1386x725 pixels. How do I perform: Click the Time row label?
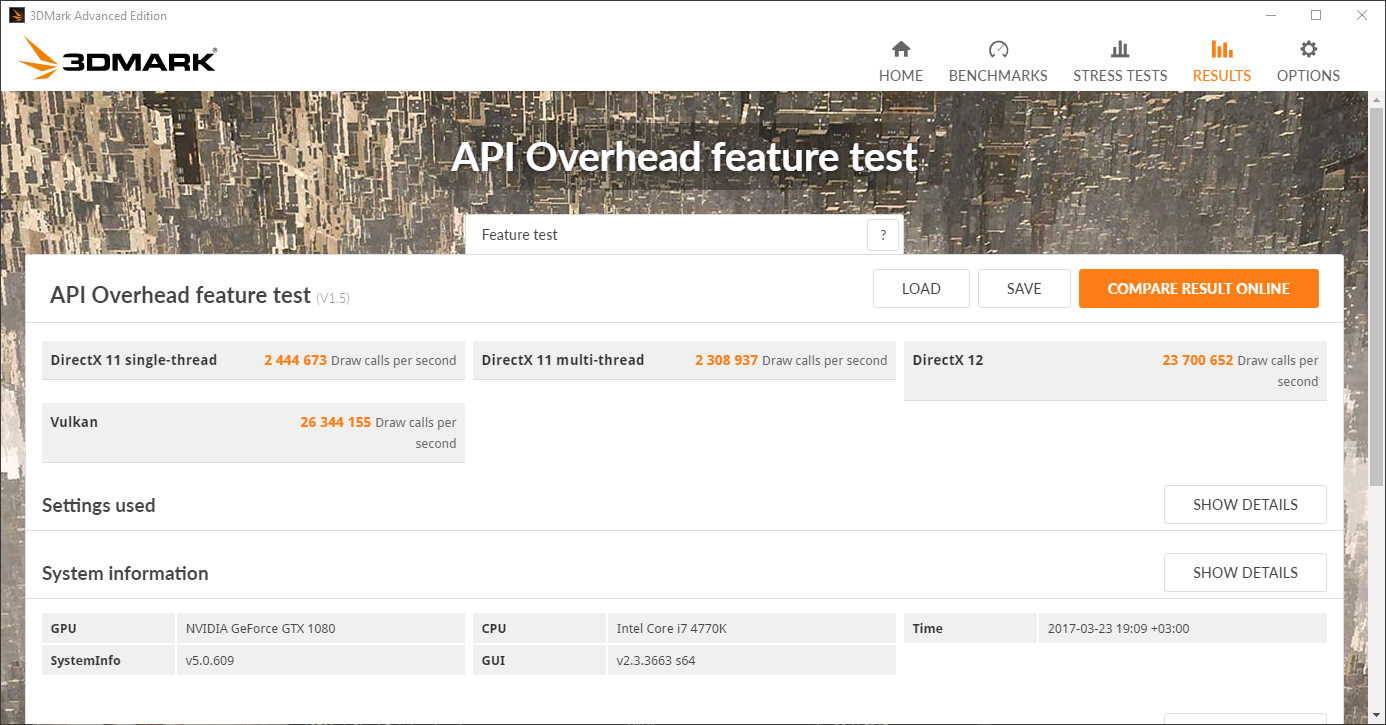tap(928, 629)
